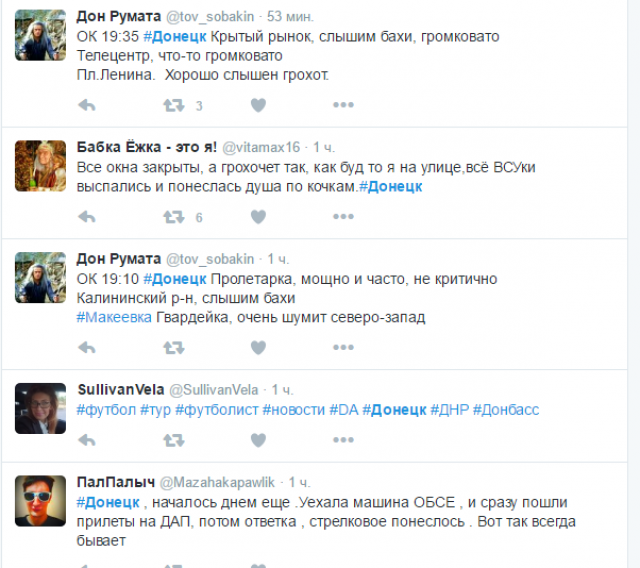640x568 pixels.
Task: Like the 19:10 Пролетарка tweet
Action: 258,348
